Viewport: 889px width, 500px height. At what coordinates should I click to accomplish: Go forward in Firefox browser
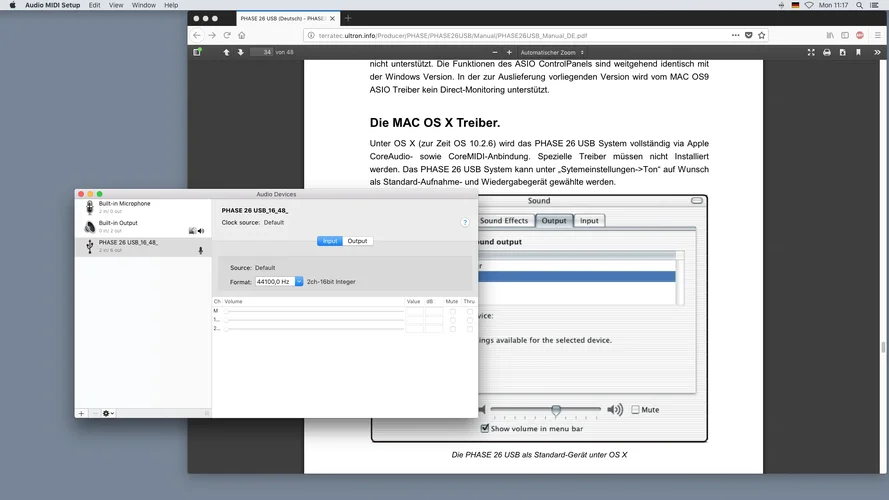pos(211,35)
